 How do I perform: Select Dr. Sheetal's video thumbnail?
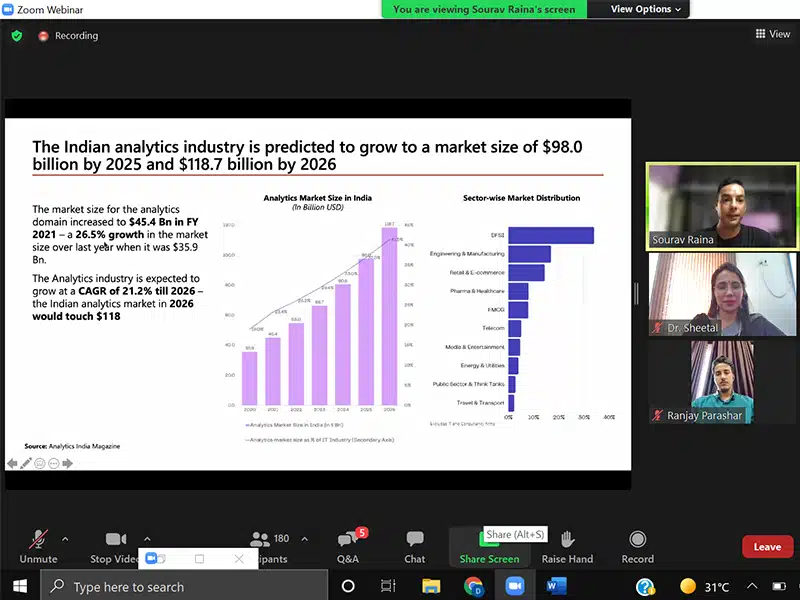tap(721, 294)
